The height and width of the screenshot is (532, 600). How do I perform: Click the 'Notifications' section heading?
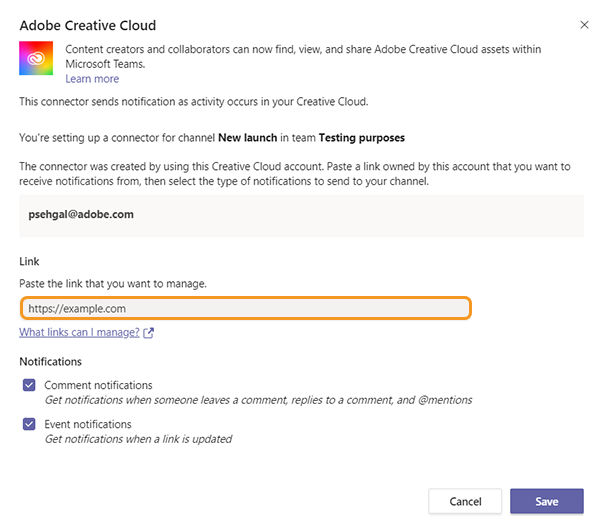[51, 362]
